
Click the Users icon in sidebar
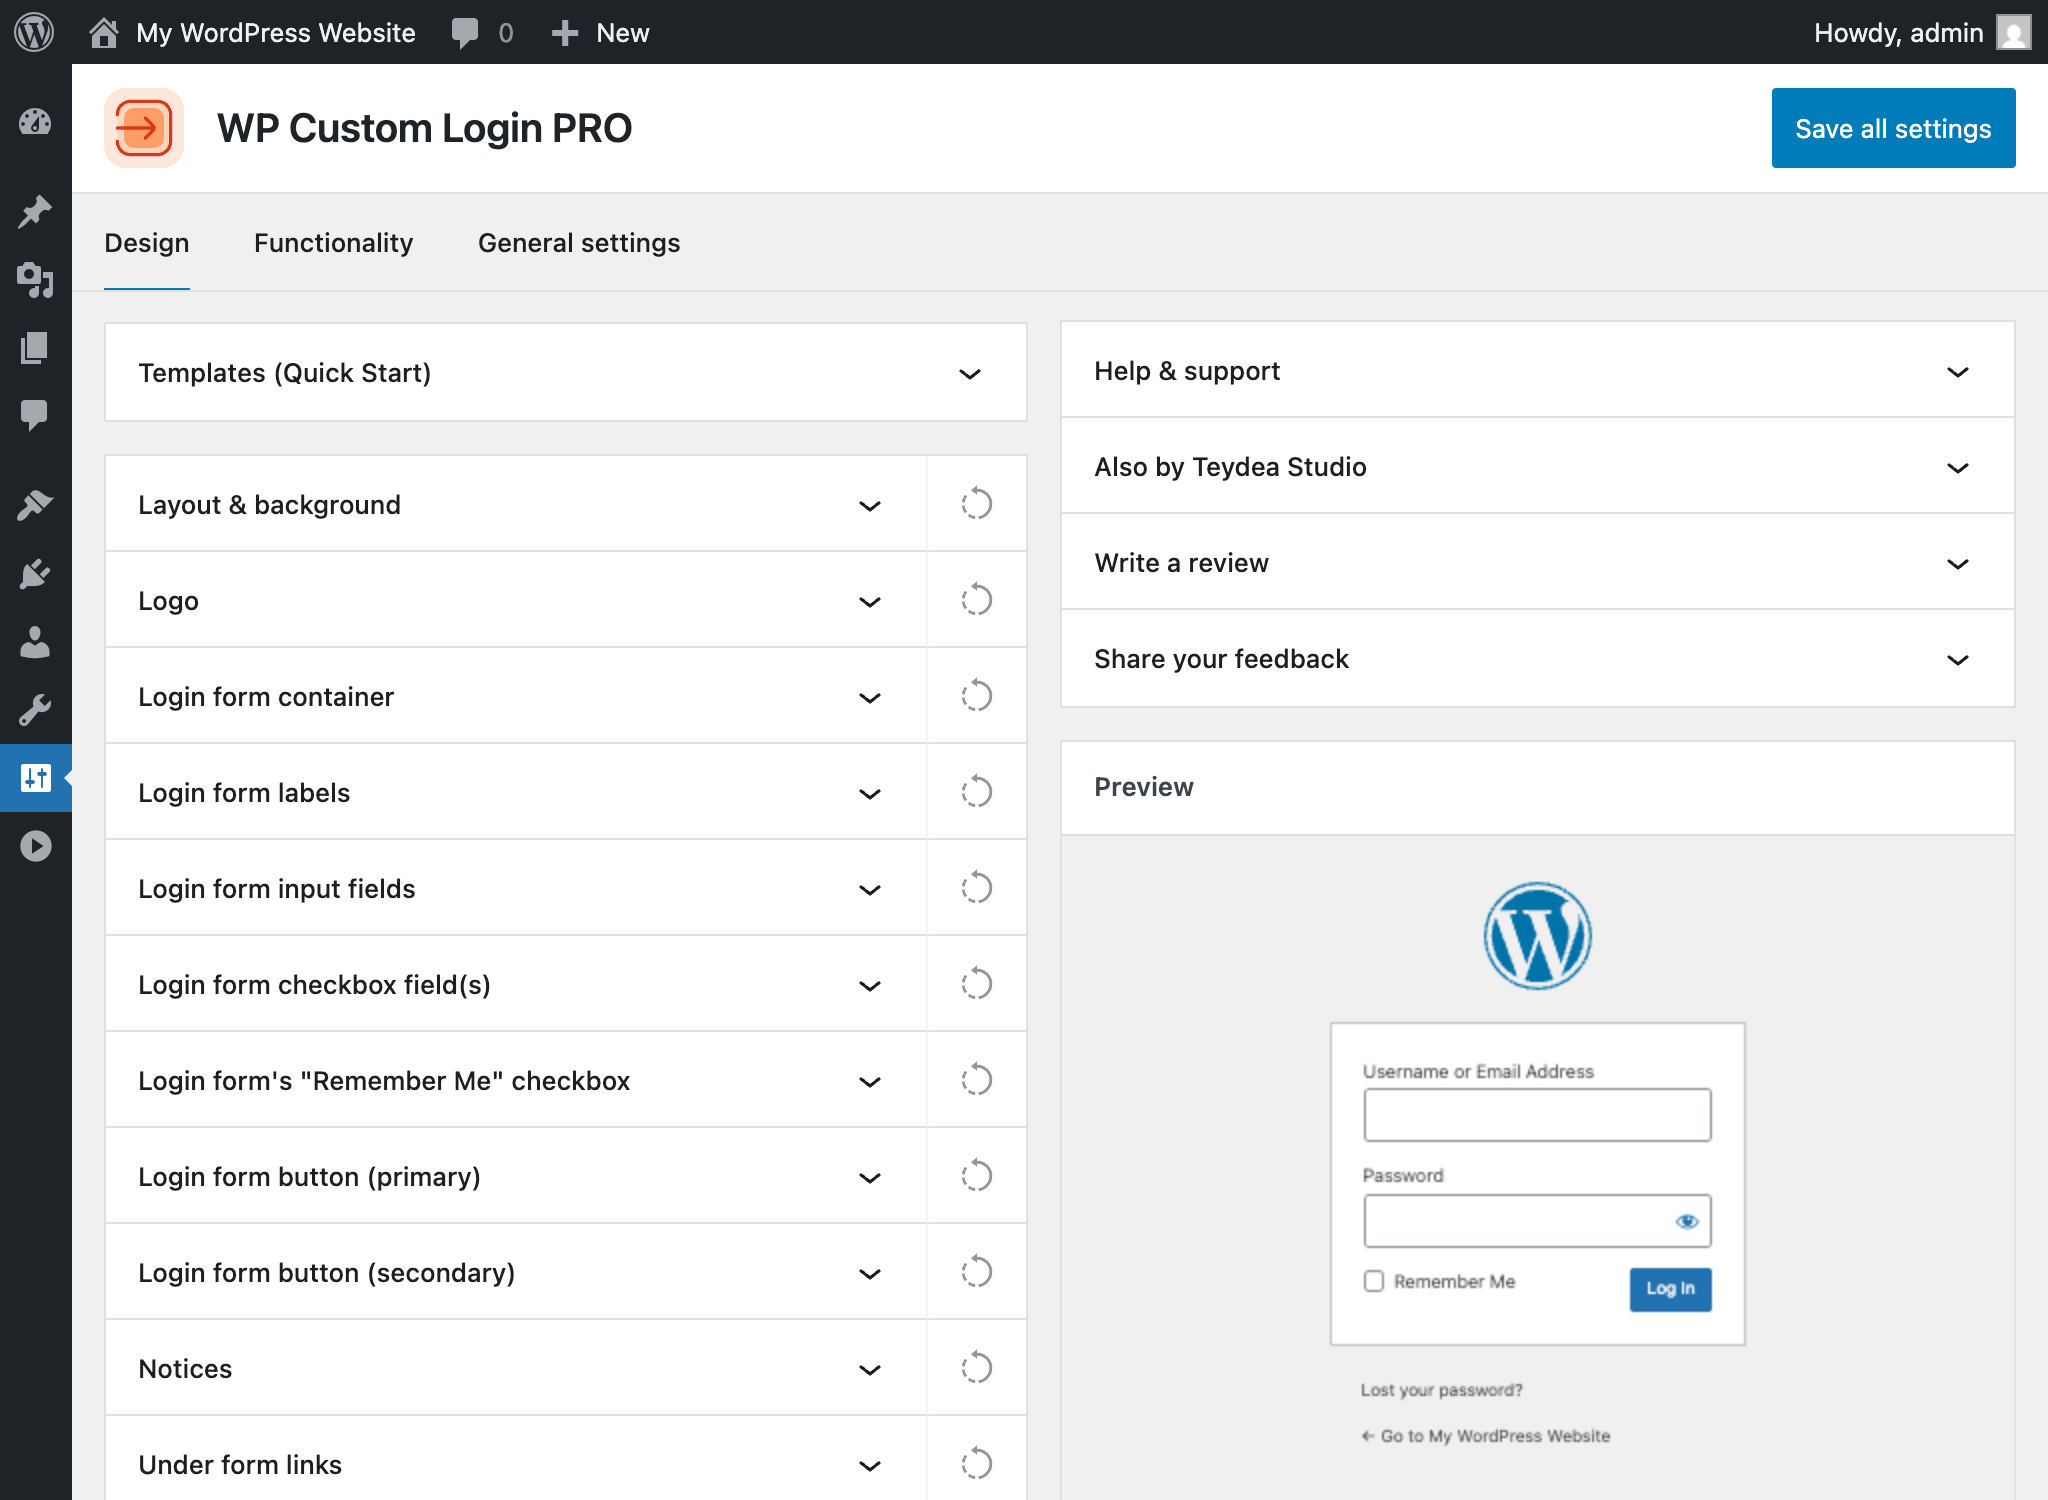pyautogui.click(x=35, y=642)
